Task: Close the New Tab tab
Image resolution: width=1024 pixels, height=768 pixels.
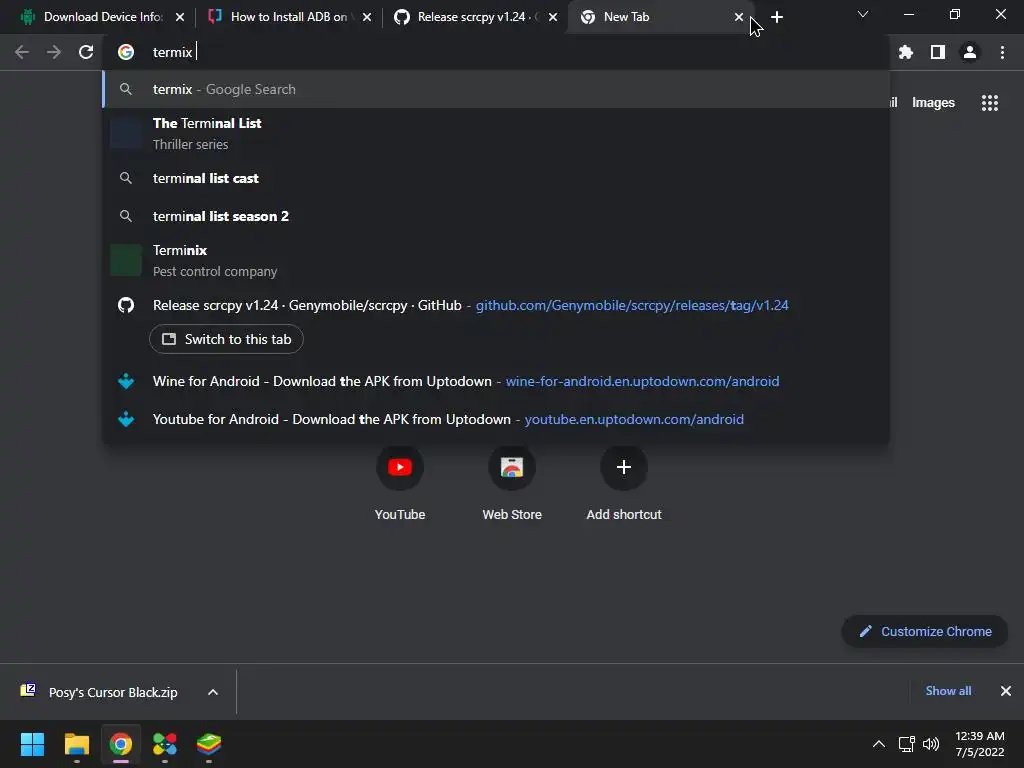Action: (x=739, y=17)
